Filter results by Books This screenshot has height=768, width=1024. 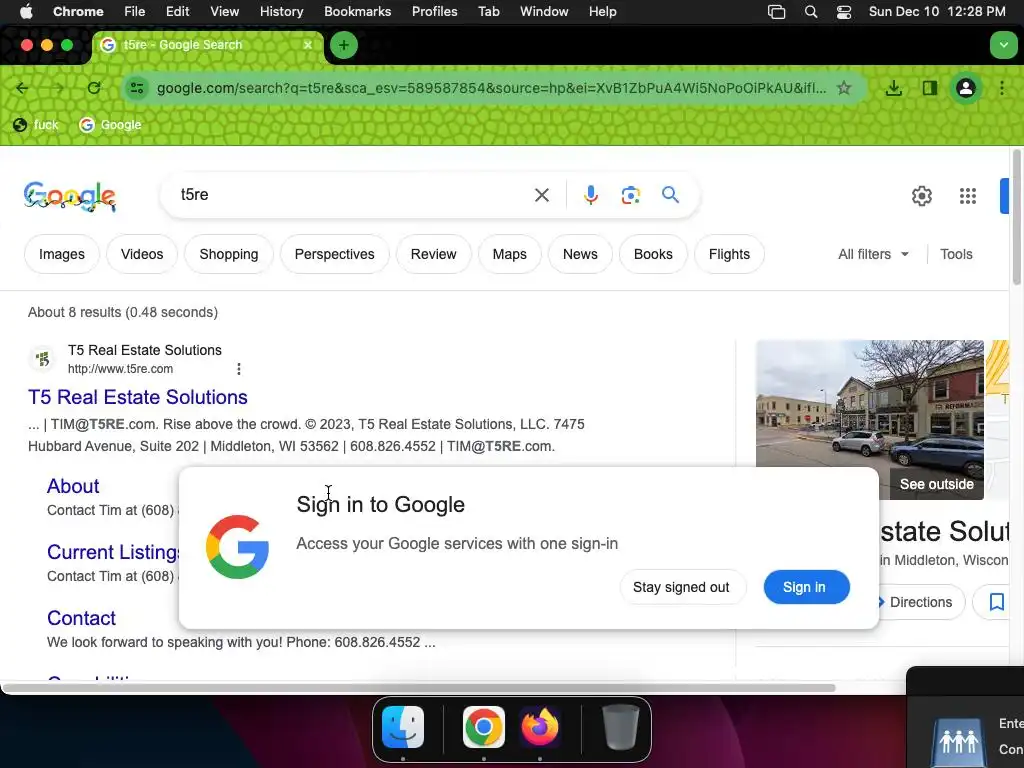[653, 254]
